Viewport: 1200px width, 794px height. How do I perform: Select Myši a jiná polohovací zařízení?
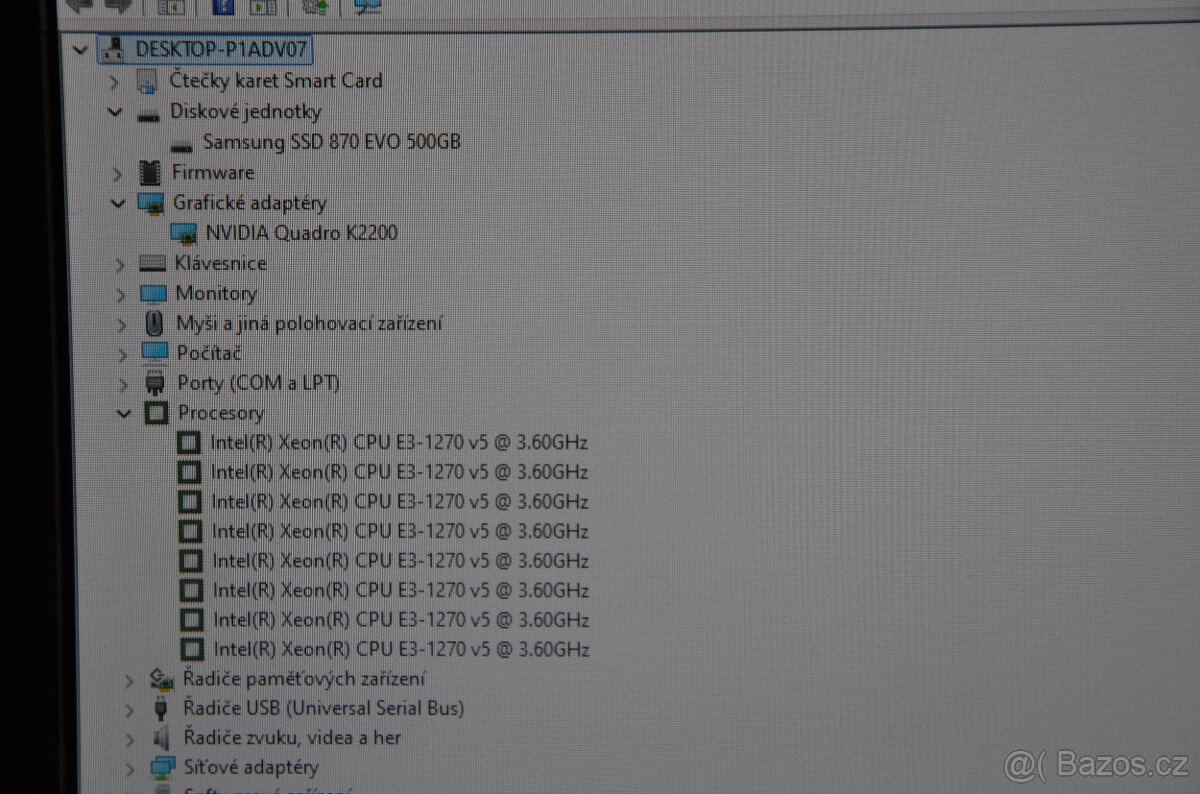(x=310, y=323)
